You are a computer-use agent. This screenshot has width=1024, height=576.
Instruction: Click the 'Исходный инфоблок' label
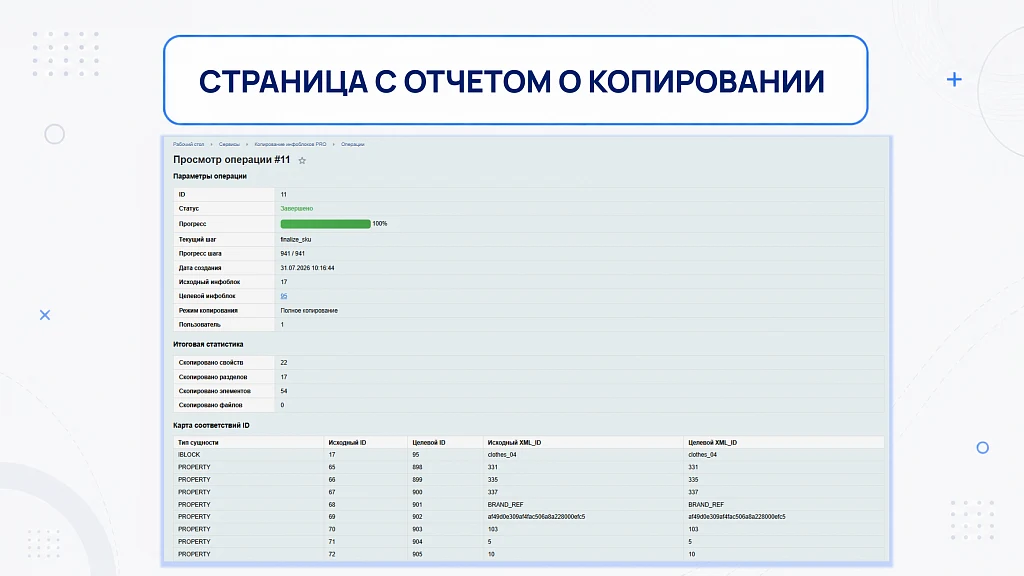(x=209, y=282)
